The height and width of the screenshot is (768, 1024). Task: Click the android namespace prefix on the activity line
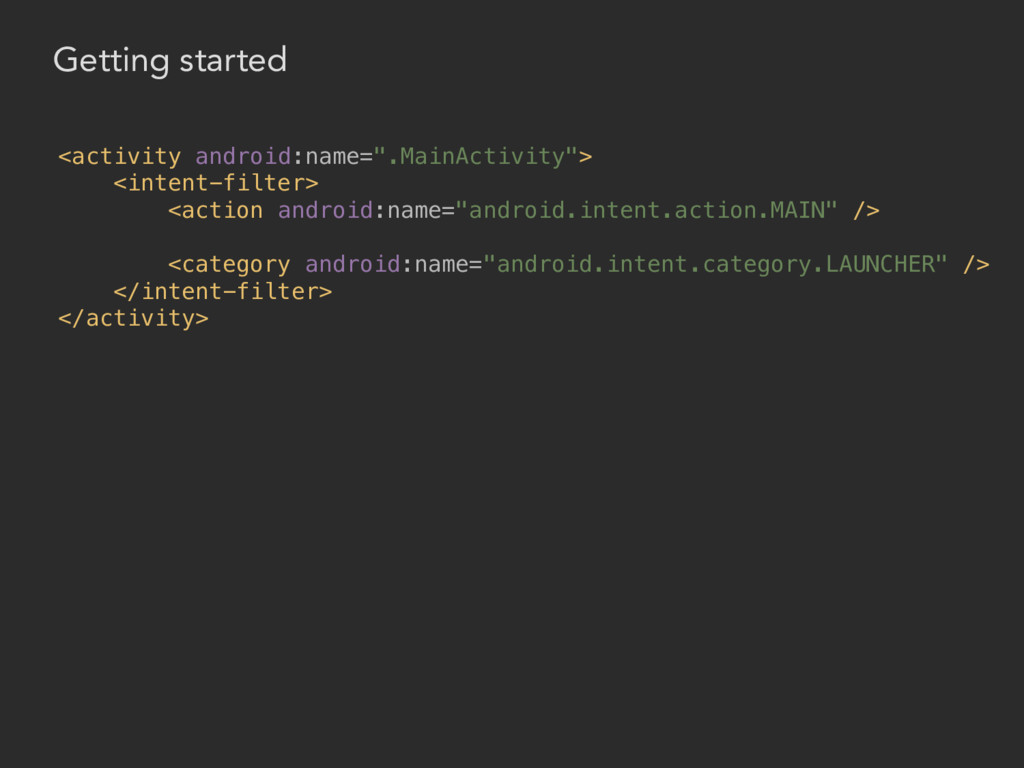(x=243, y=156)
